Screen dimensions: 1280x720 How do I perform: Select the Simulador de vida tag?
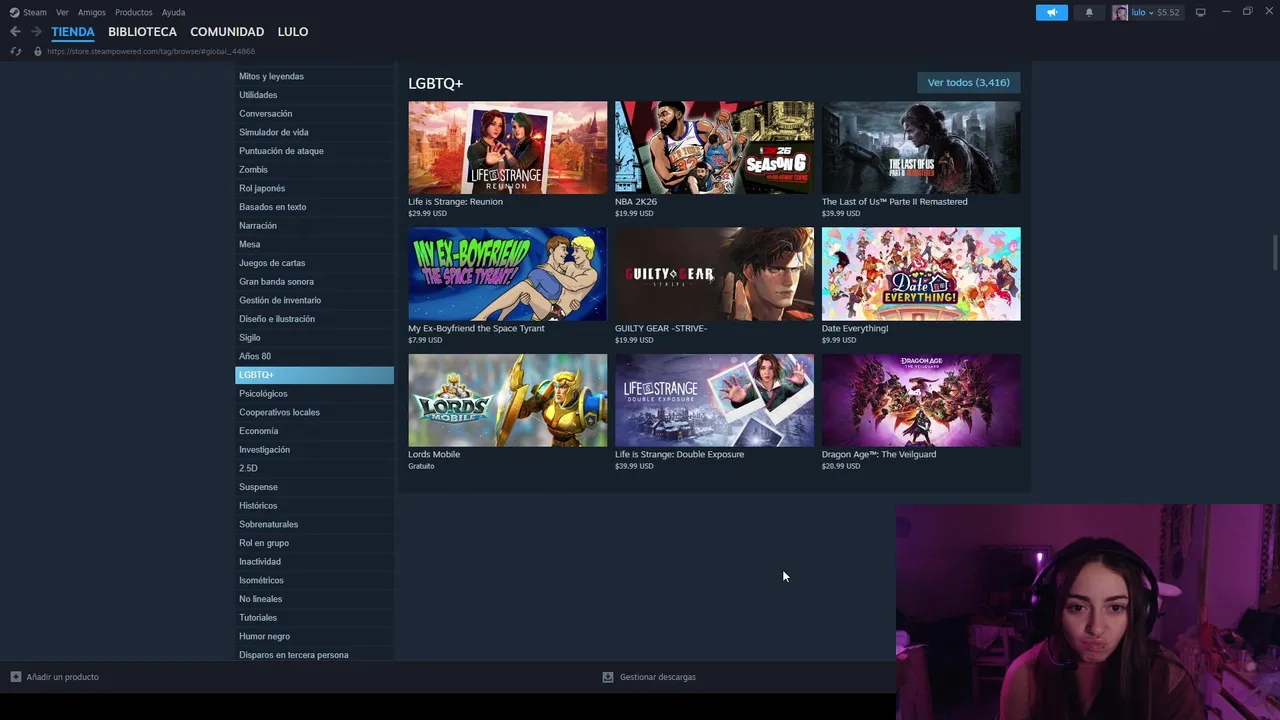pos(314,132)
